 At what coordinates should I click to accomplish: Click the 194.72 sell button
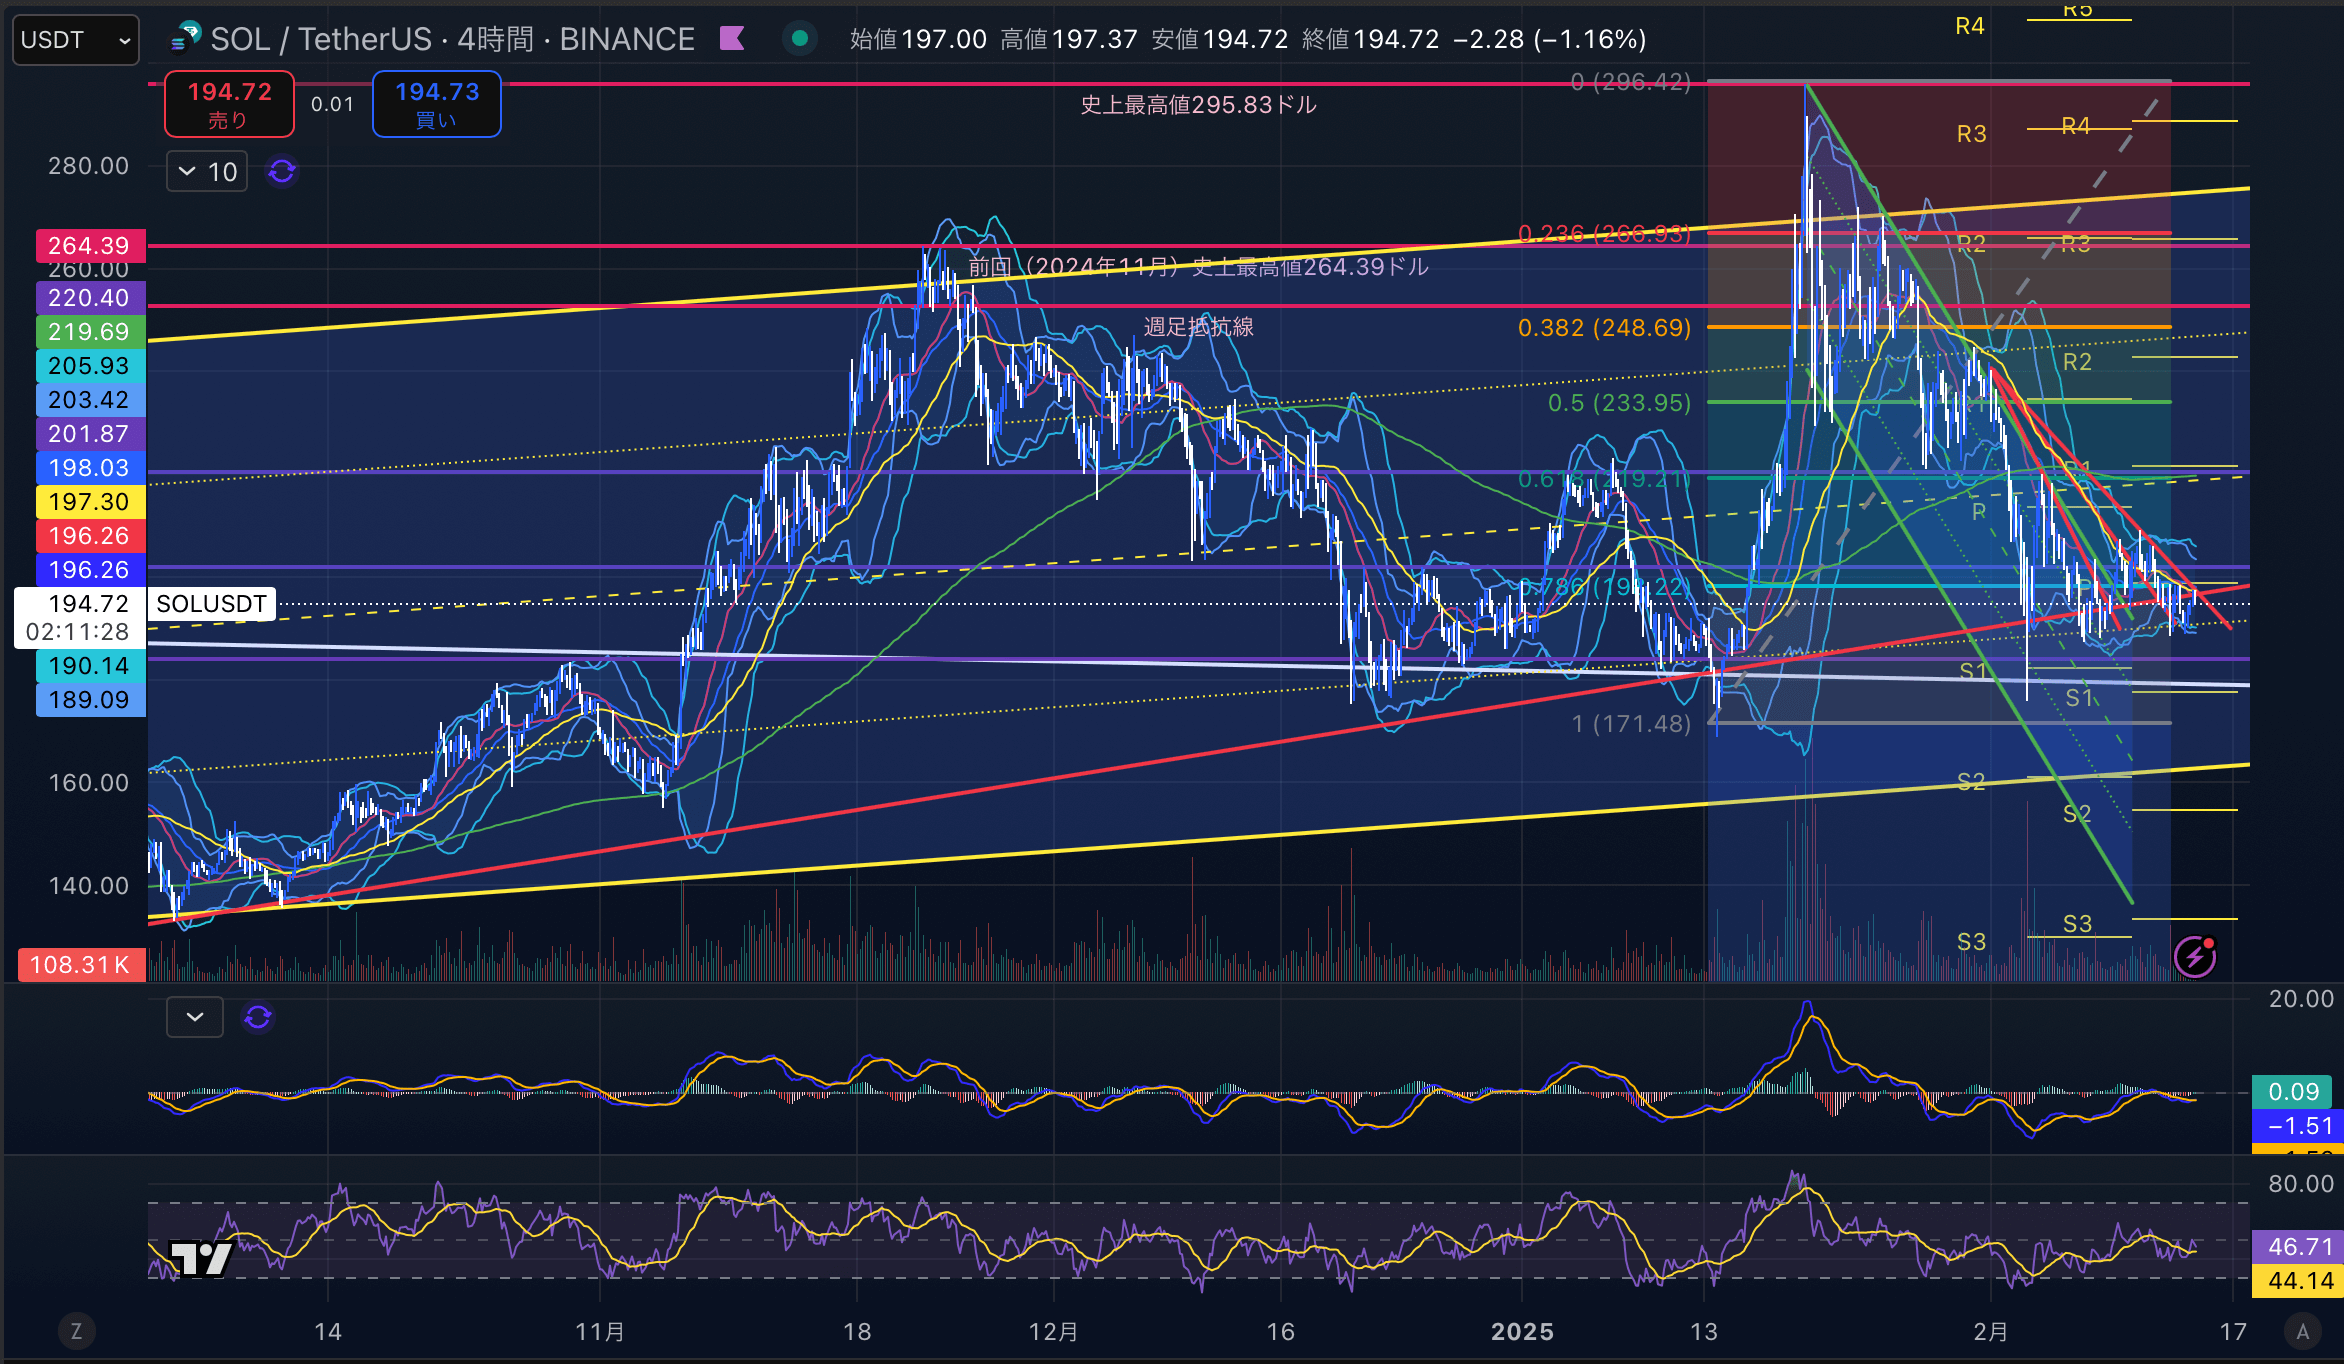point(229,104)
